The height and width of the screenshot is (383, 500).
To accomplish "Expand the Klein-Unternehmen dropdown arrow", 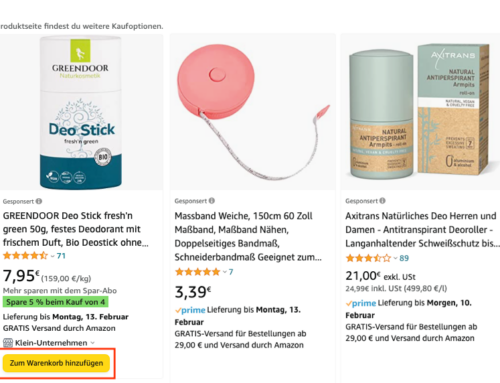I will pos(93,343).
